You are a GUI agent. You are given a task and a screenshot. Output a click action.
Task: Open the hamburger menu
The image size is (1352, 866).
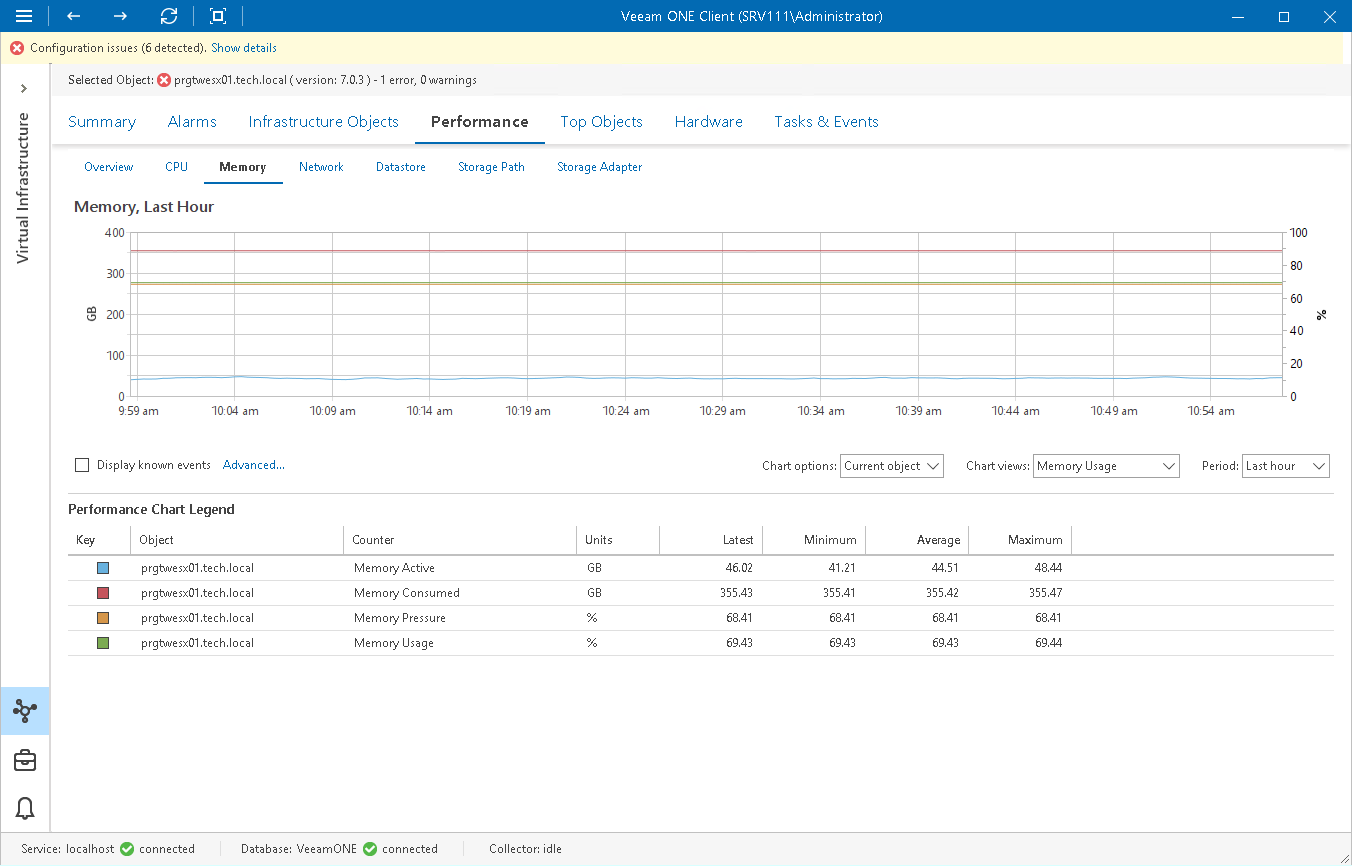[x=24, y=16]
